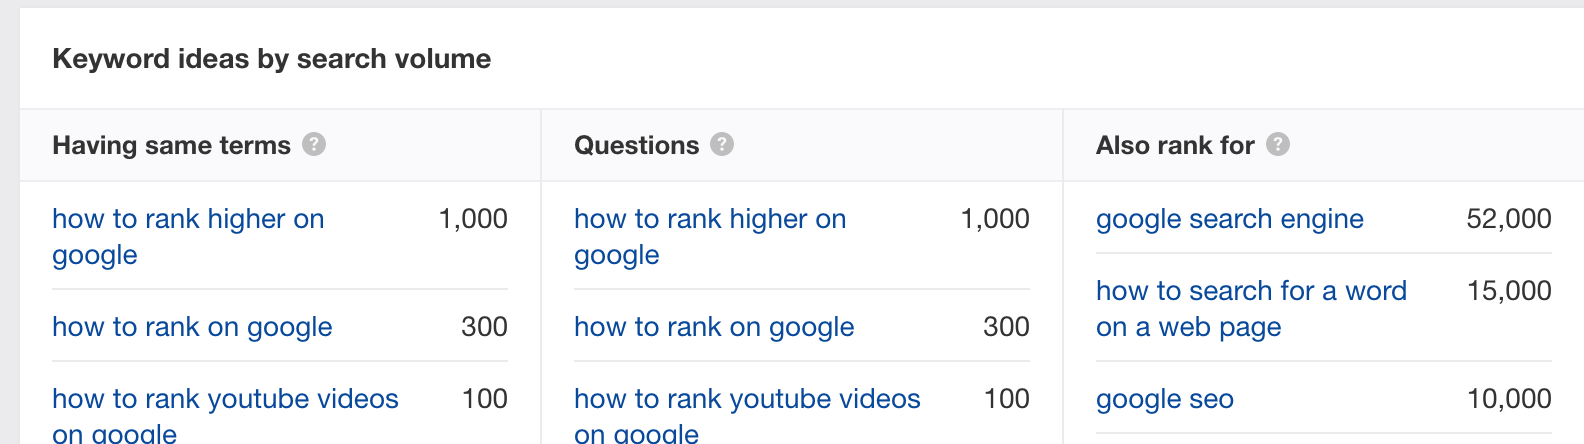The image size is (1584, 444).
Task: Click 'how to rank on google' in Questions column
Action: click(714, 327)
